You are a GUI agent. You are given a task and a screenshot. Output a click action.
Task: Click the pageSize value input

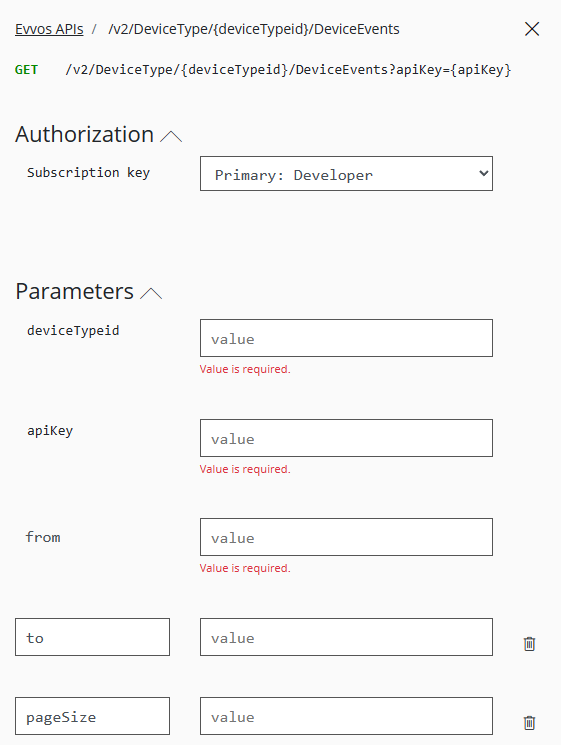(x=346, y=716)
